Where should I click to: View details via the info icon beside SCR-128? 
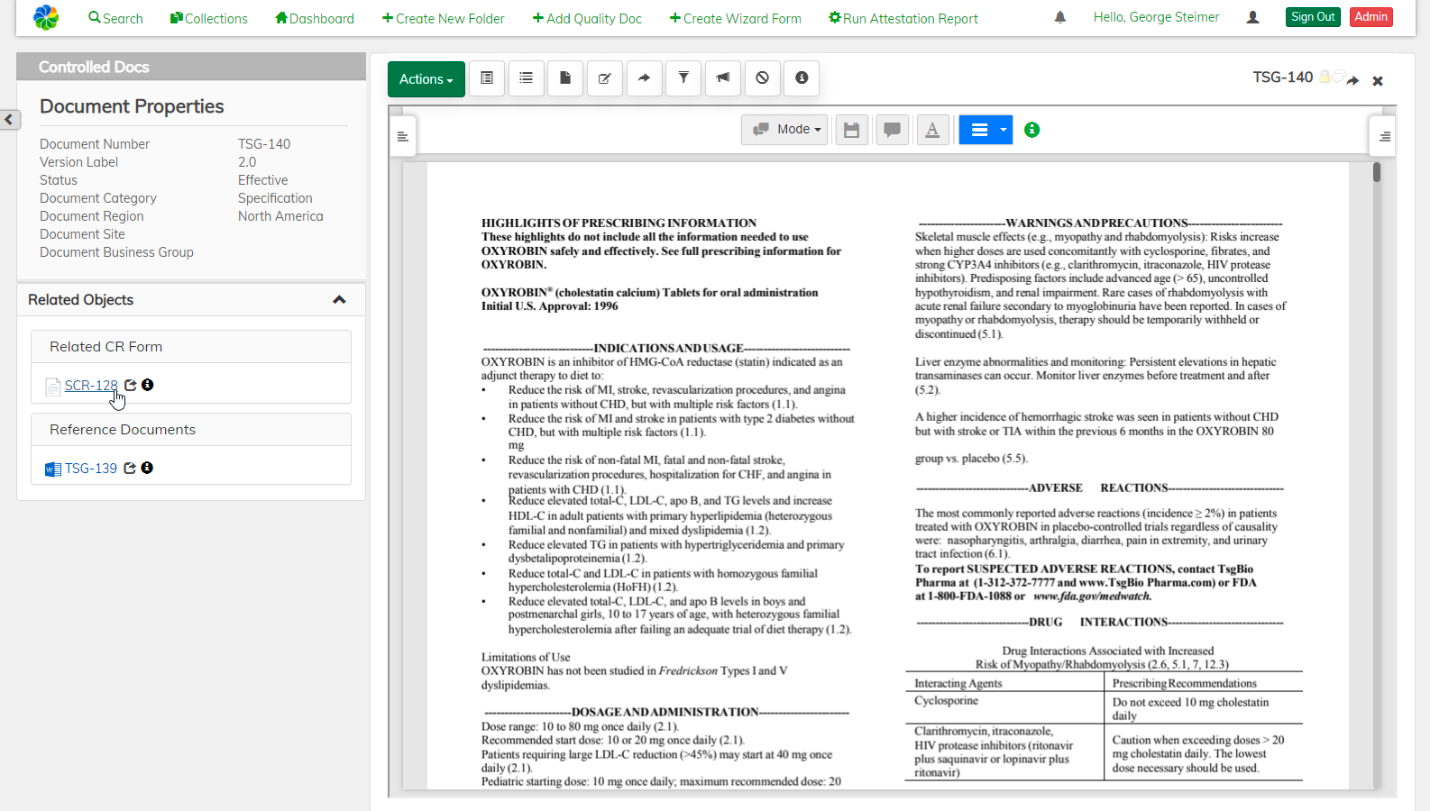[147, 384]
